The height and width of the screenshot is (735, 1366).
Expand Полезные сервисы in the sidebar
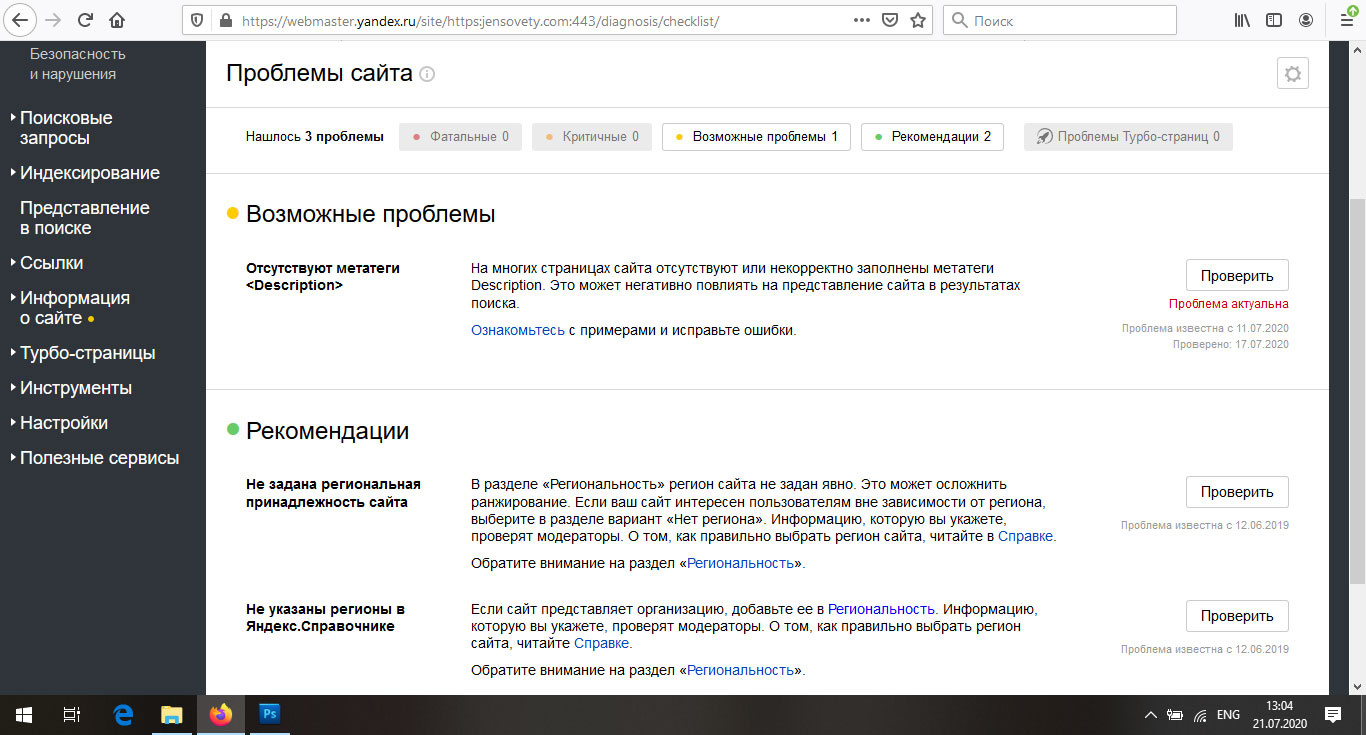point(99,458)
